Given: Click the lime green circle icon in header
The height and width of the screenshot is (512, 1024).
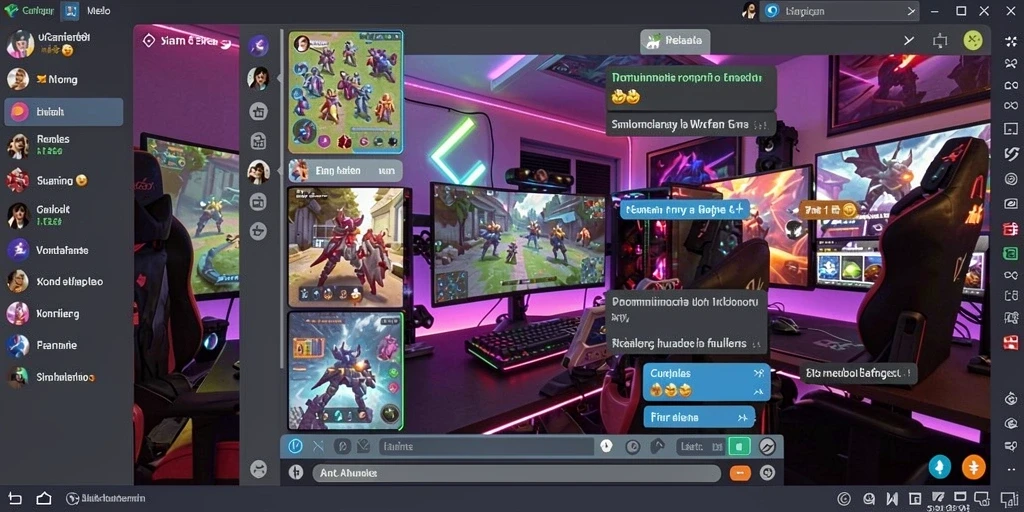Looking at the screenshot, I should (973, 40).
